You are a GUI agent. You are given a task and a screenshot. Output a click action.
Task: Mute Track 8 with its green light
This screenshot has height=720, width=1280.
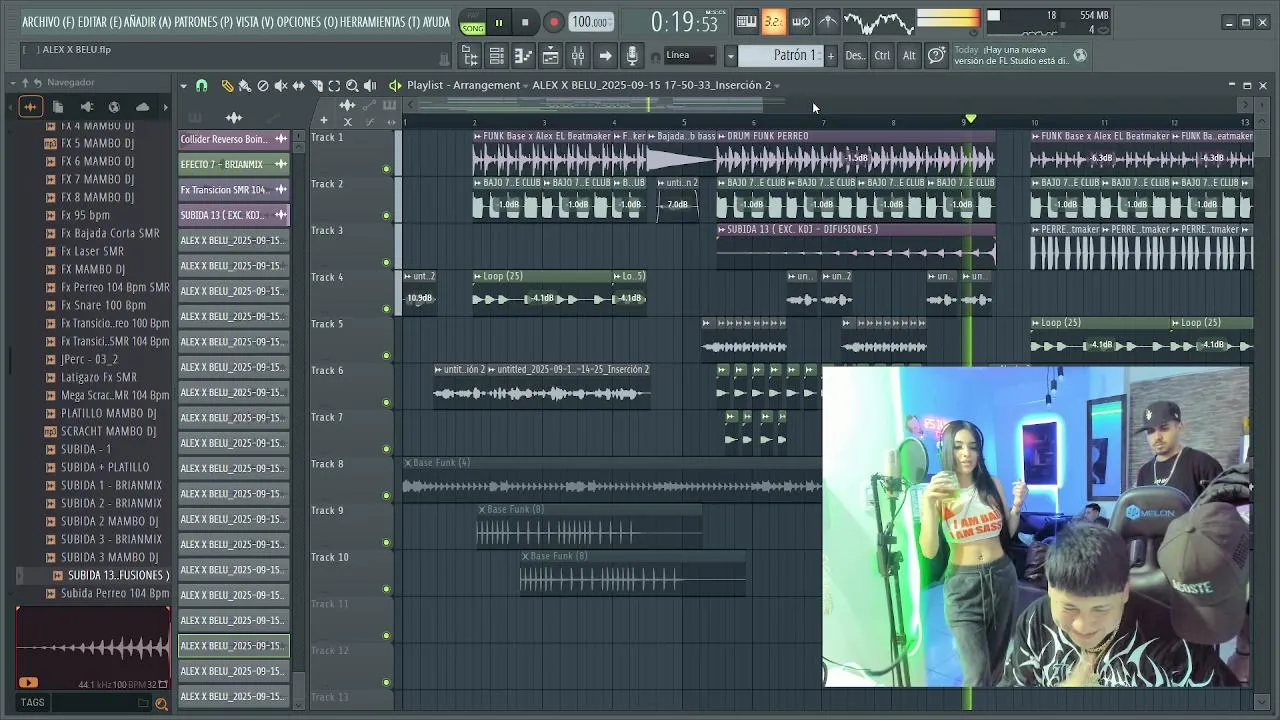tap(386, 496)
